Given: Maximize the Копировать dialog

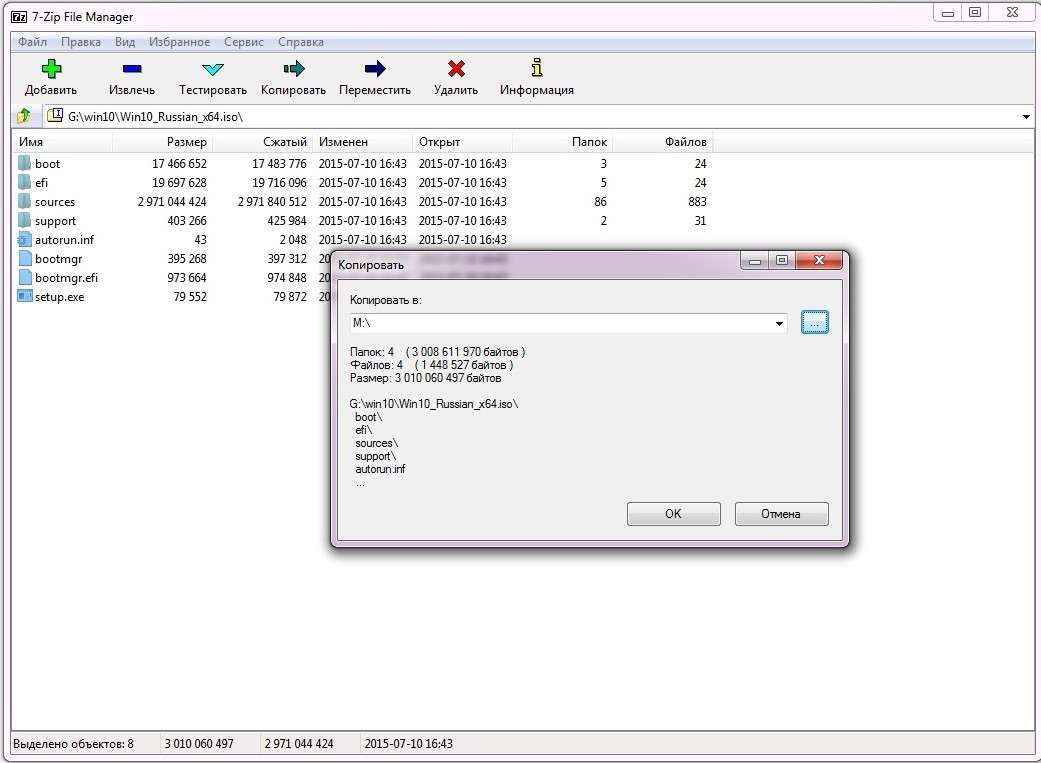Looking at the screenshot, I should (782, 260).
